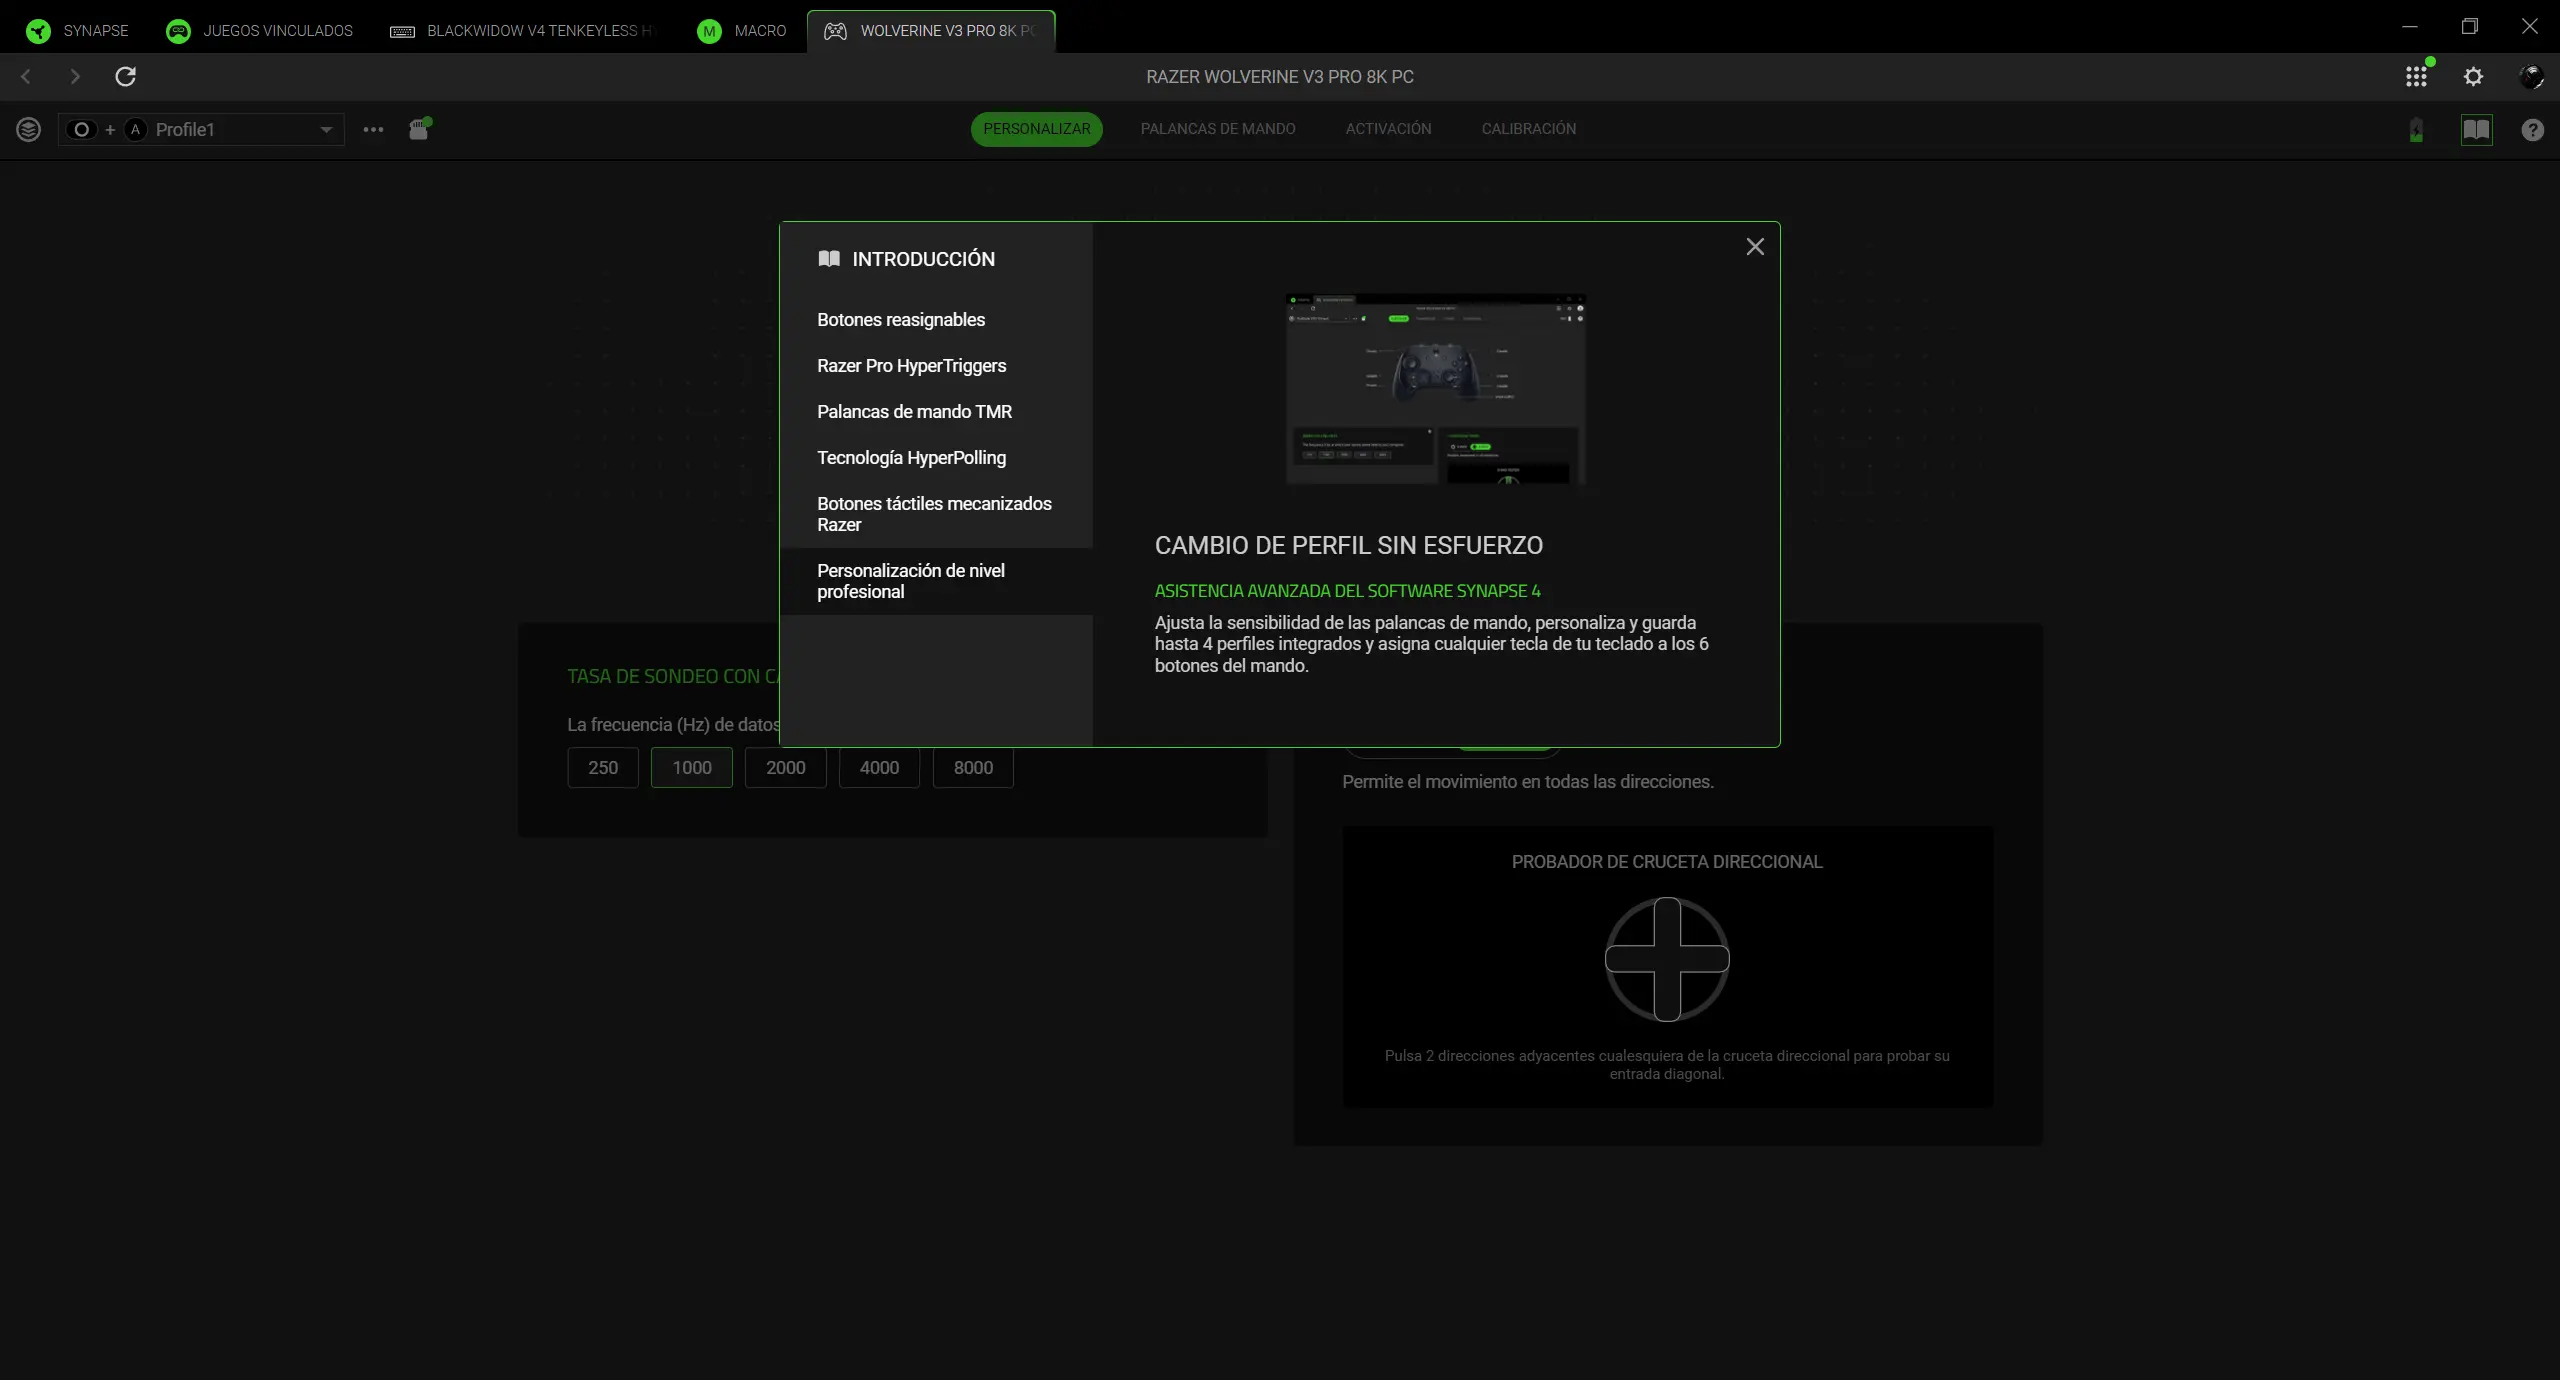Toggle the switch next to Profile1

[x=81, y=129]
